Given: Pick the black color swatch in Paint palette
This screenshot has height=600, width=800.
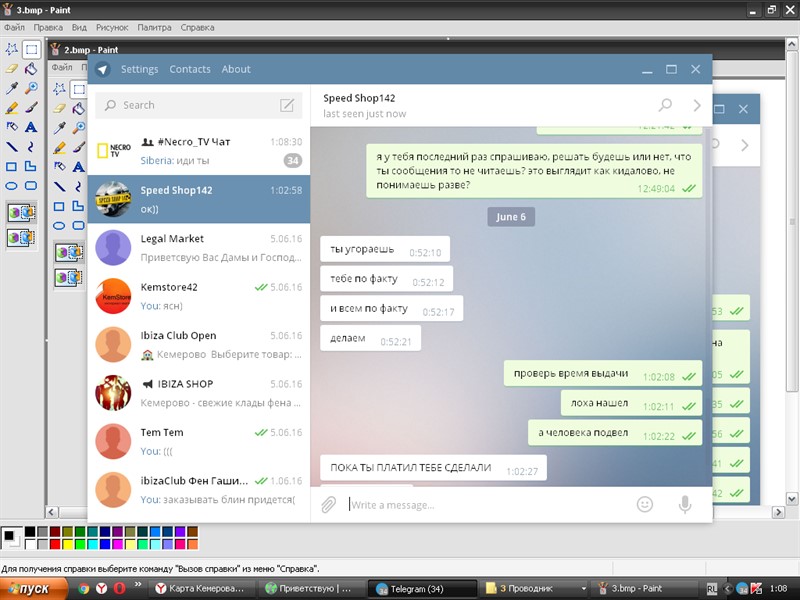Looking at the screenshot, I should [30, 532].
